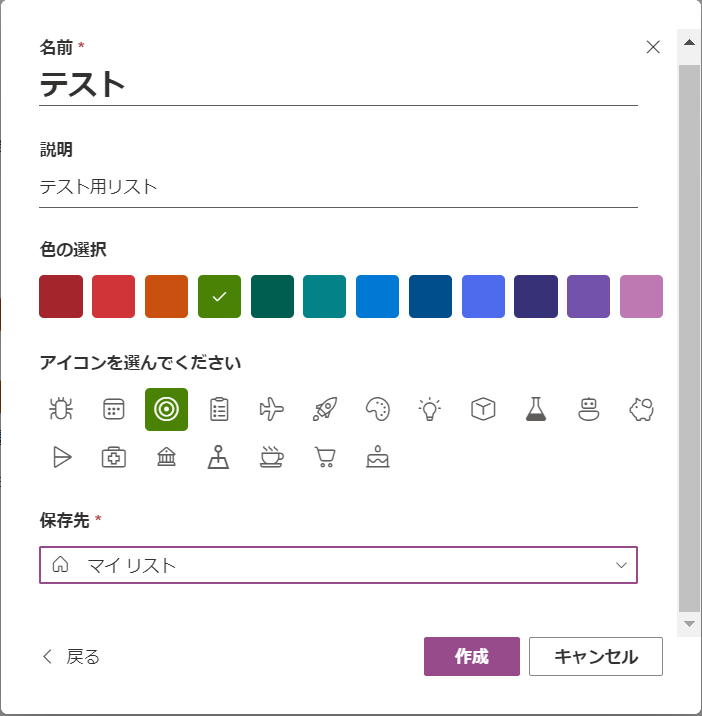
Task: Select the green target icon
Action: [x=166, y=409]
